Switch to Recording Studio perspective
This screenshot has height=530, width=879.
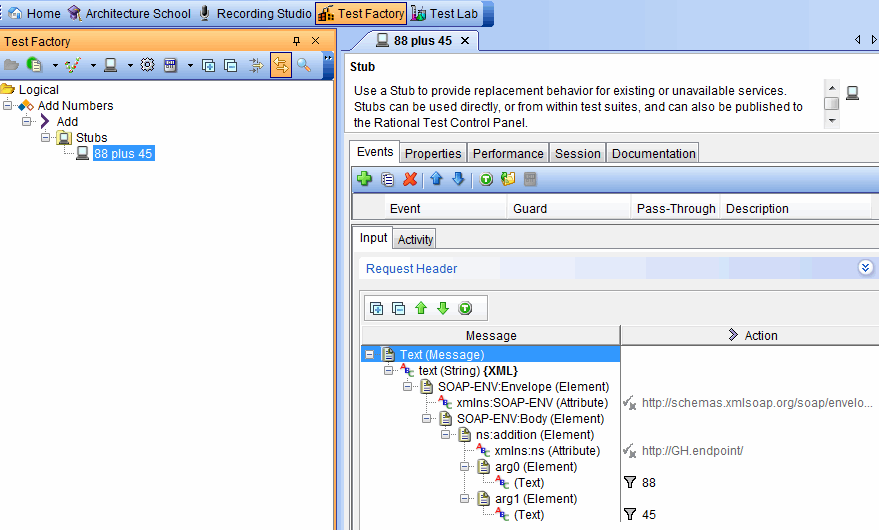coord(255,13)
